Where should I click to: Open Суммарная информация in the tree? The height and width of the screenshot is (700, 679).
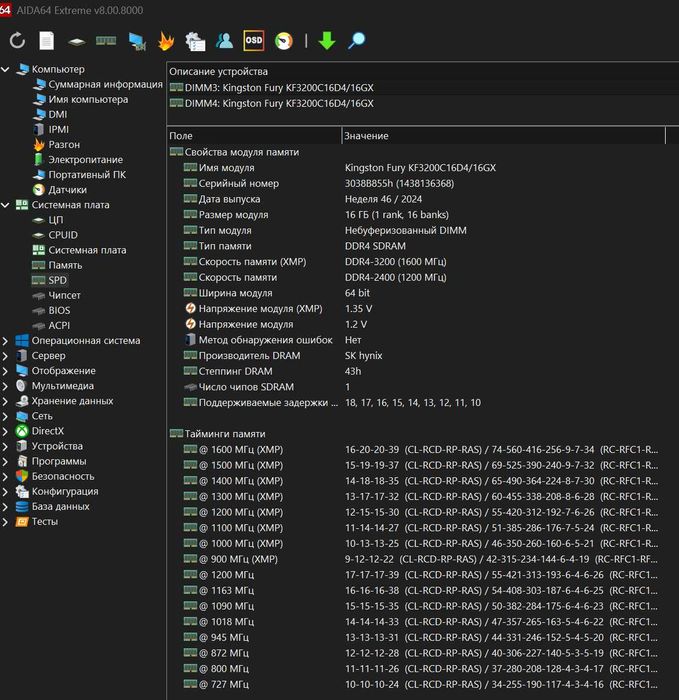[x=98, y=84]
